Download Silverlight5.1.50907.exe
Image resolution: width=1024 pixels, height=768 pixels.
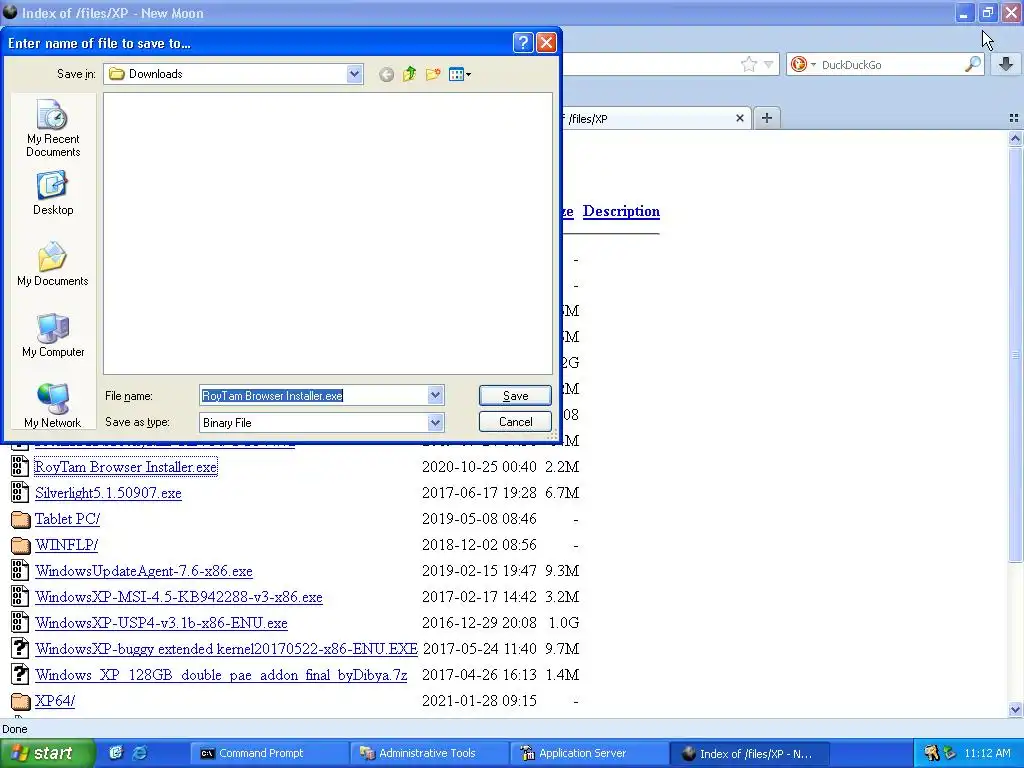pos(108,493)
